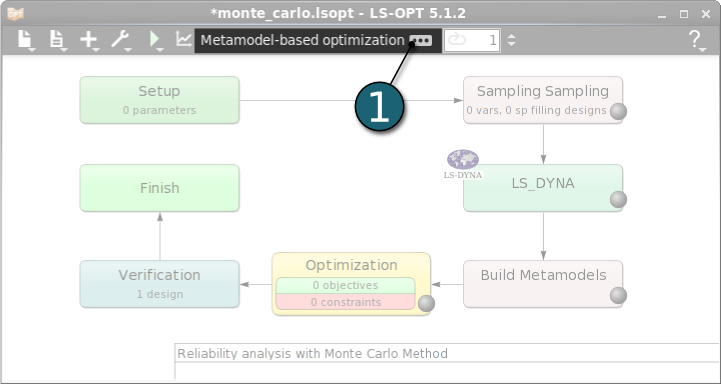
Task: Click the 0 constraints red row
Action: (345, 302)
